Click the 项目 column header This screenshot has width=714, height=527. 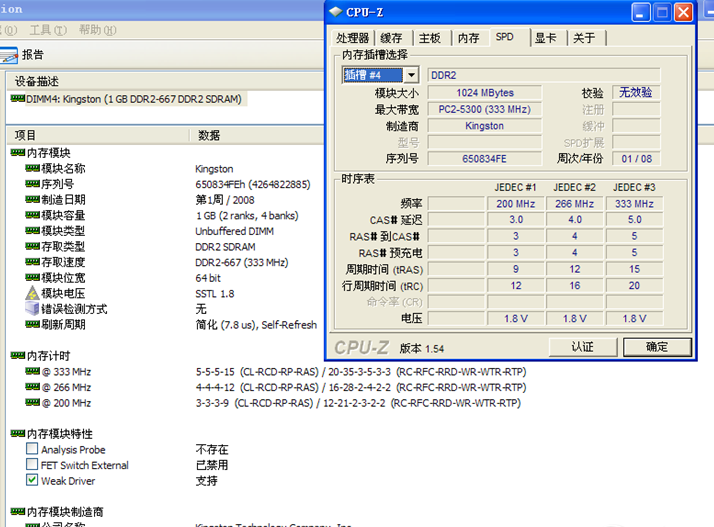26,135
